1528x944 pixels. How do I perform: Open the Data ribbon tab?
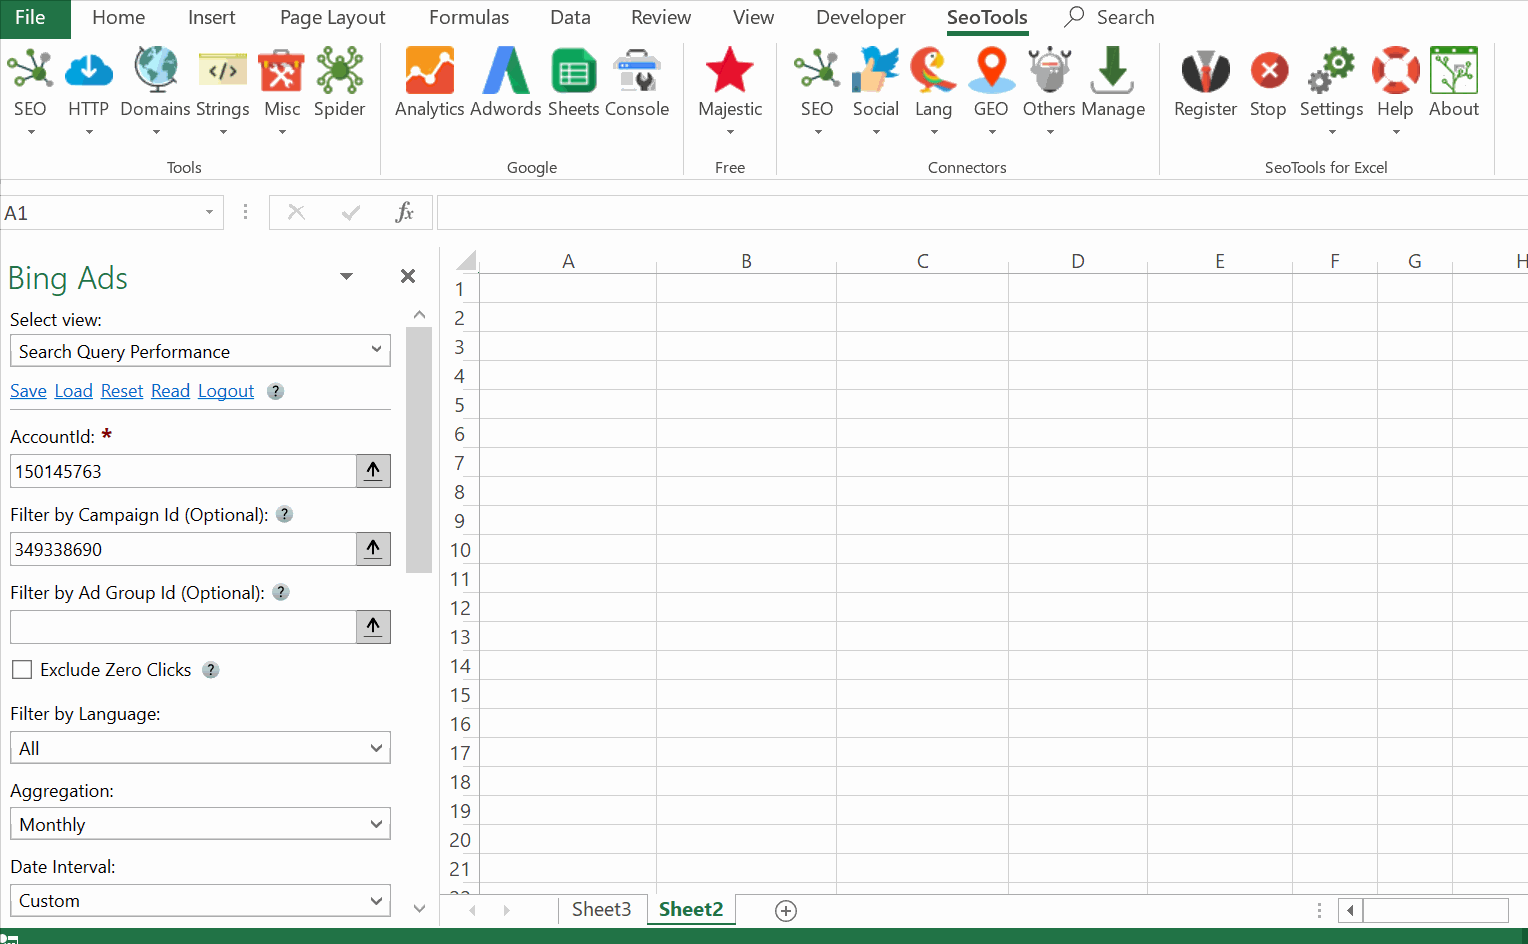(x=570, y=17)
